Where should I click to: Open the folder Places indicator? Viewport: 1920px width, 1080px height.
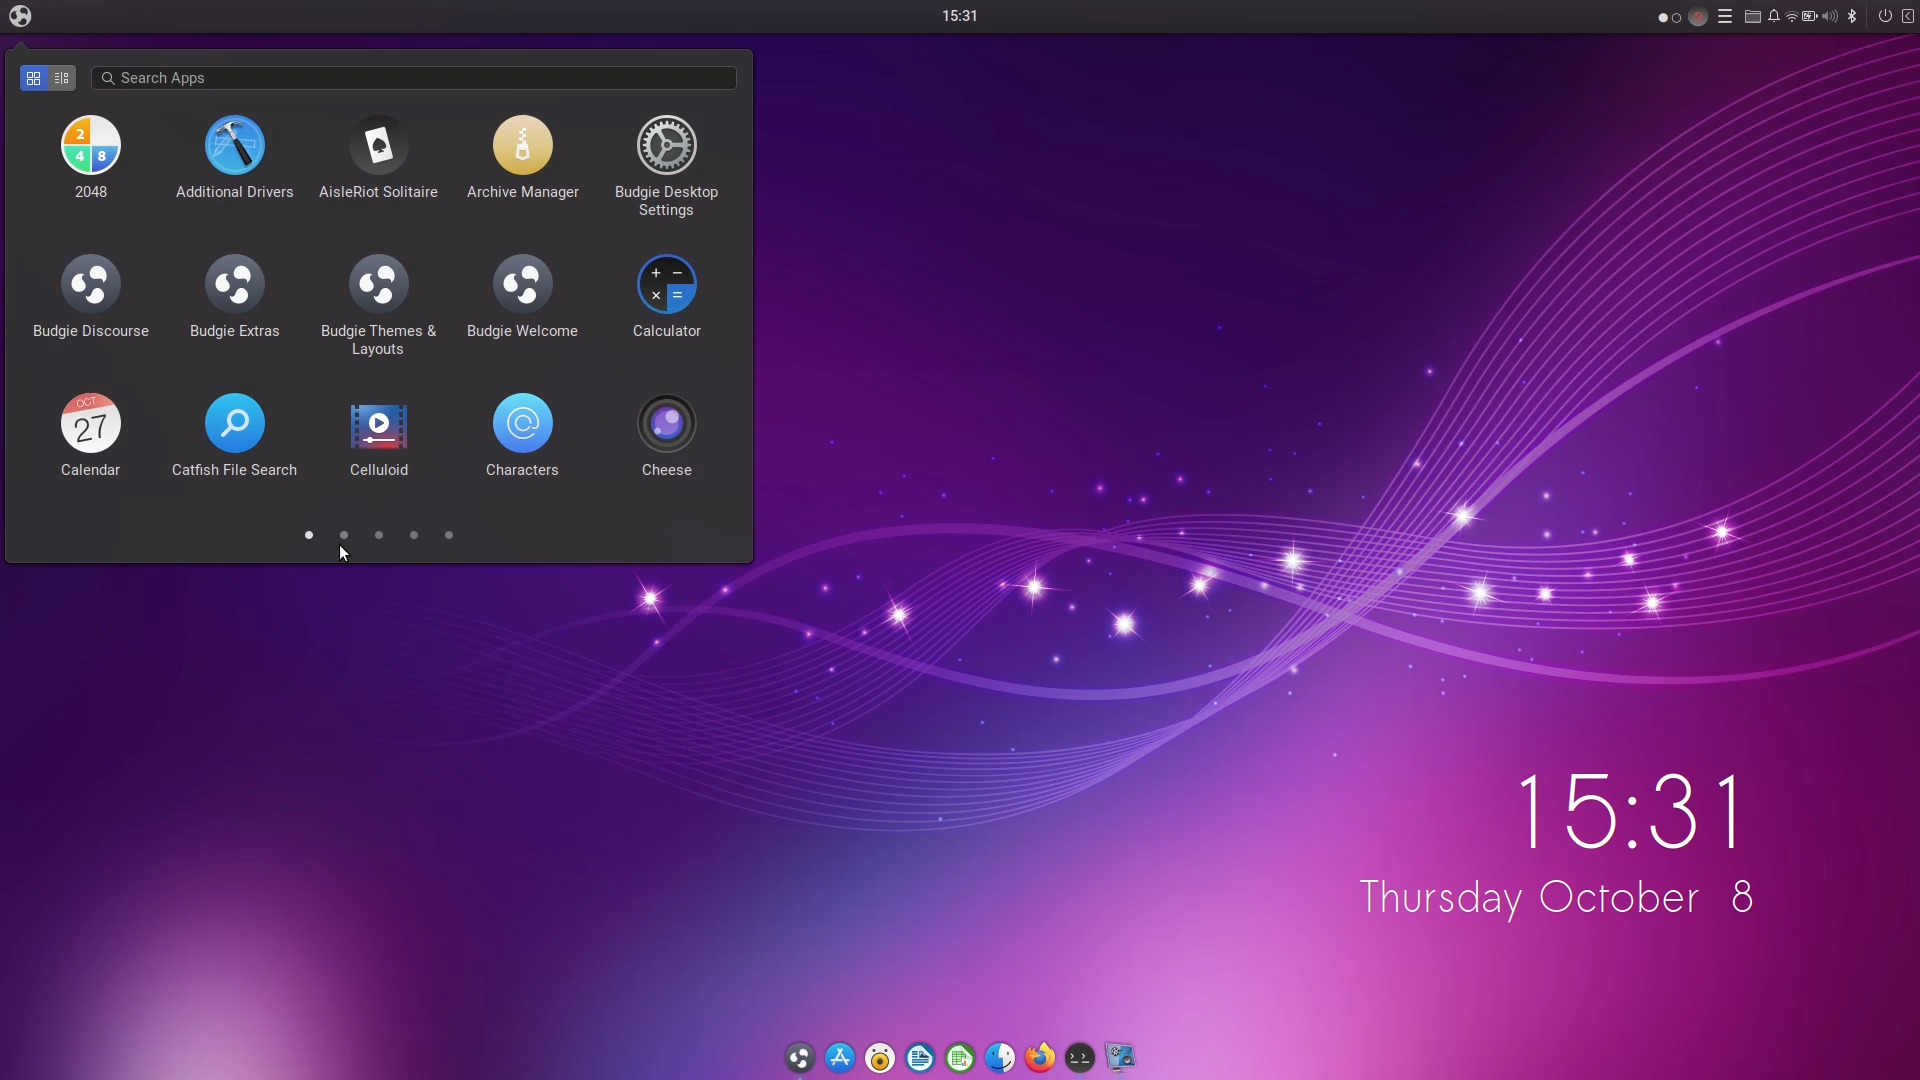point(1753,16)
